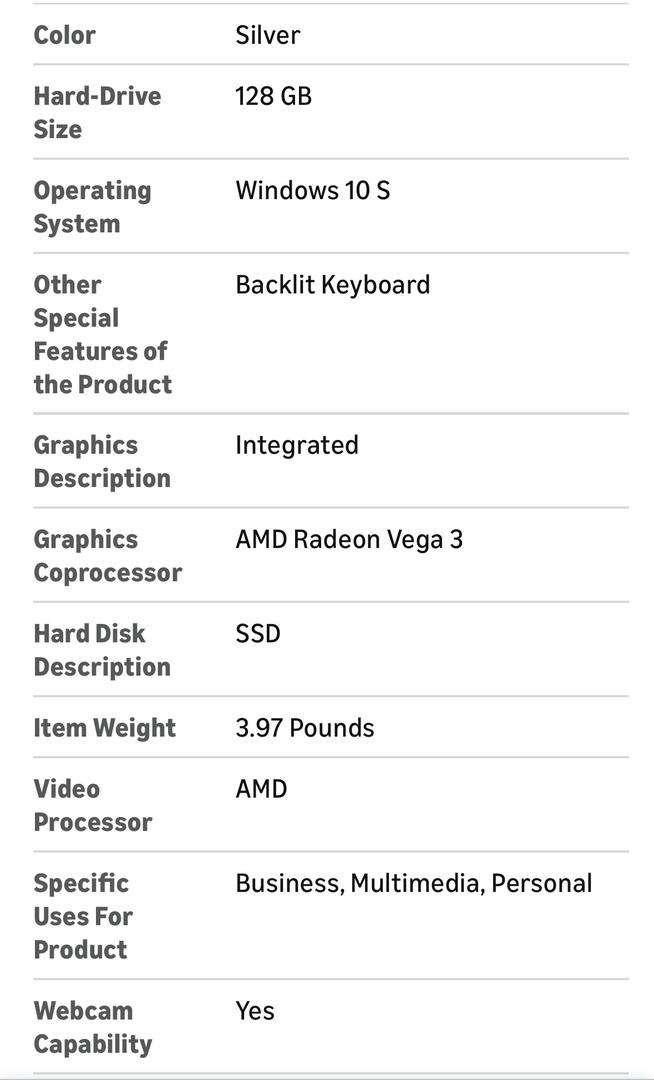
Task: Click the Video Processor label
Action: 93,805
